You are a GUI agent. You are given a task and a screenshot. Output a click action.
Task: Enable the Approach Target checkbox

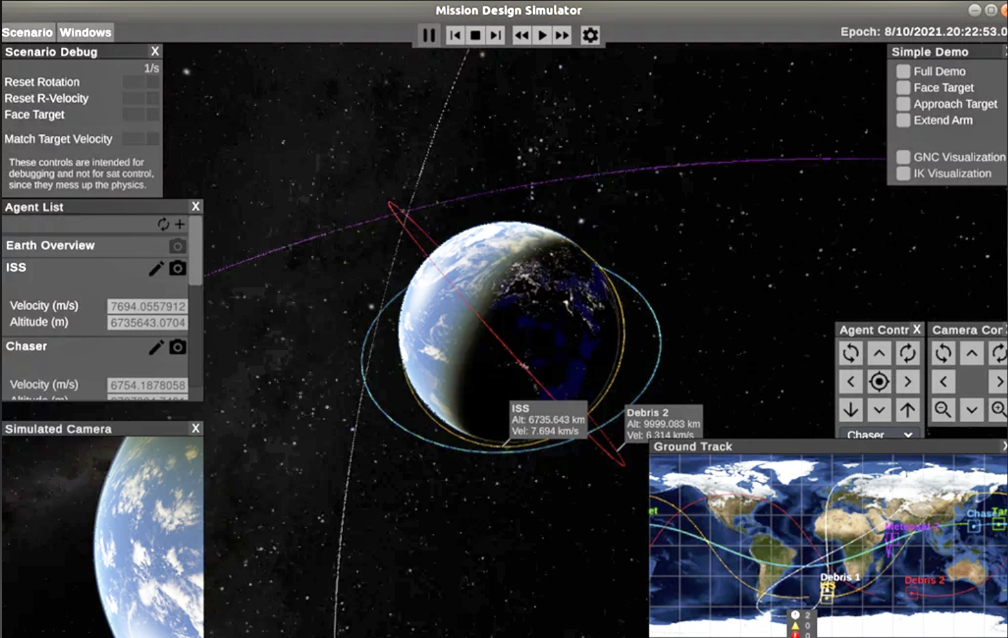click(903, 104)
